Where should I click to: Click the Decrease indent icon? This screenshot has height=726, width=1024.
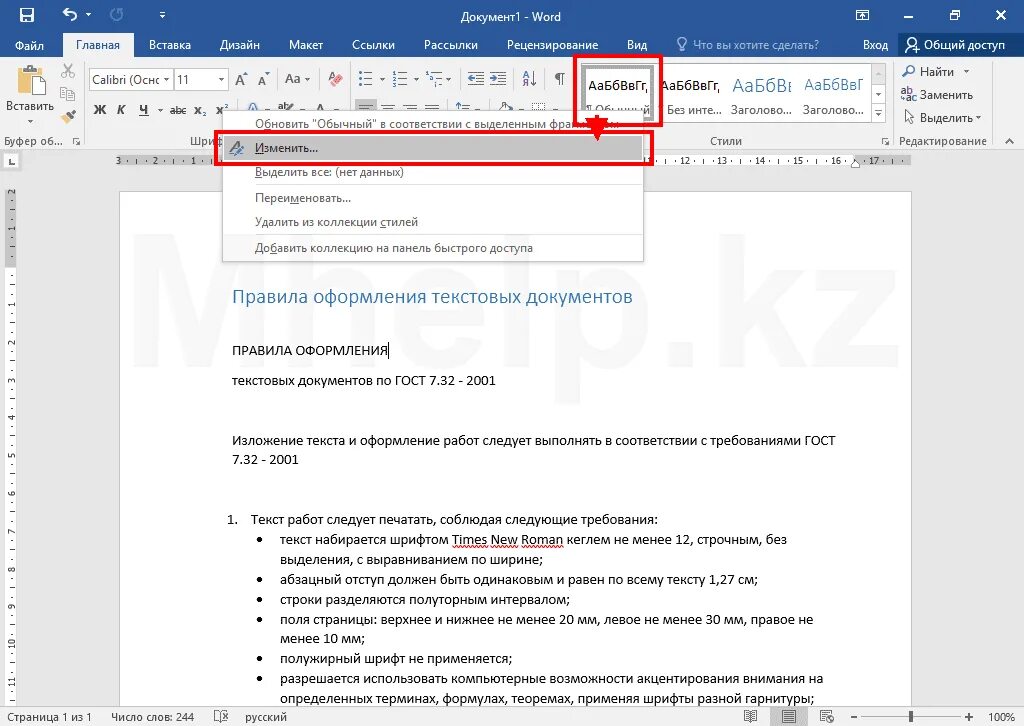pyautogui.click(x=475, y=79)
